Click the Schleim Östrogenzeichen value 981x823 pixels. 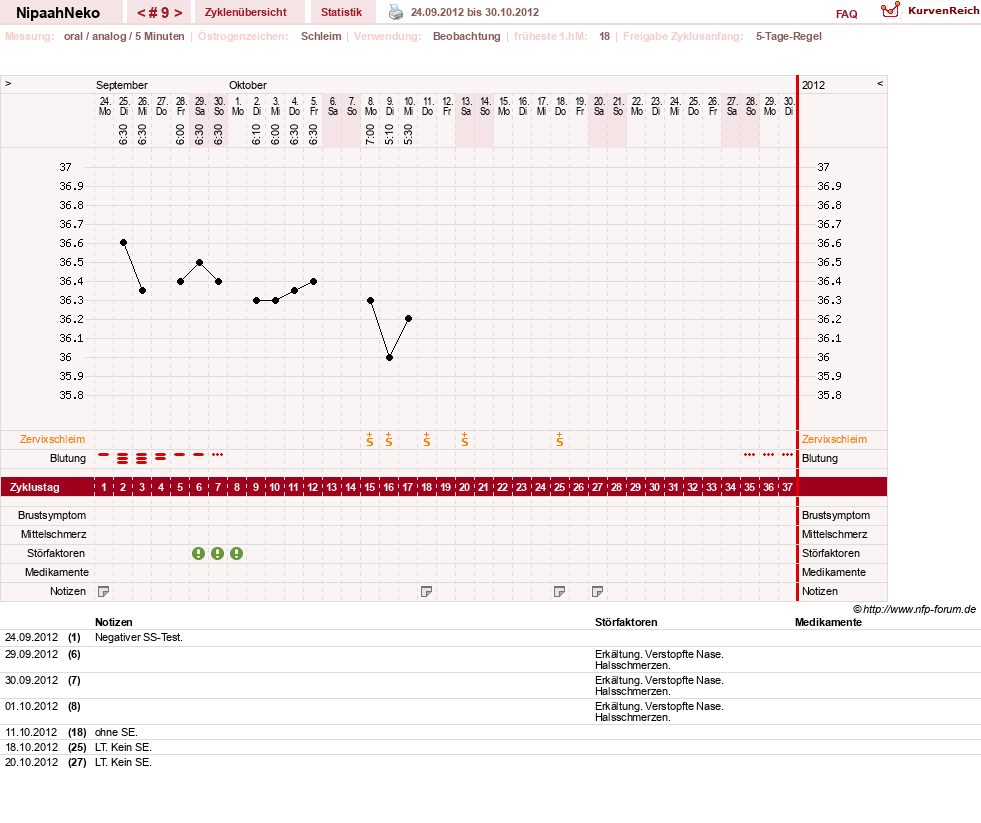pos(321,36)
